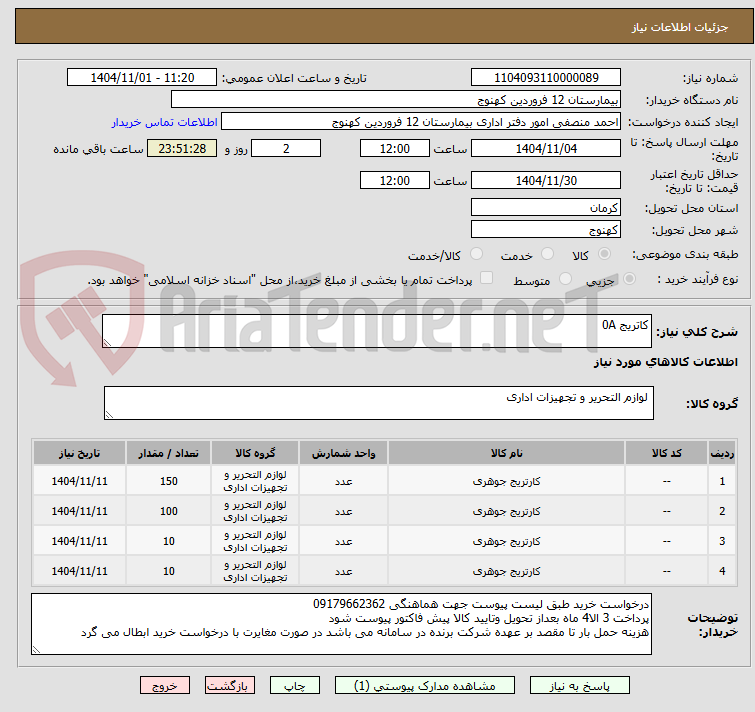Click the date 1404/11/11 in row 4

coord(79,571)
